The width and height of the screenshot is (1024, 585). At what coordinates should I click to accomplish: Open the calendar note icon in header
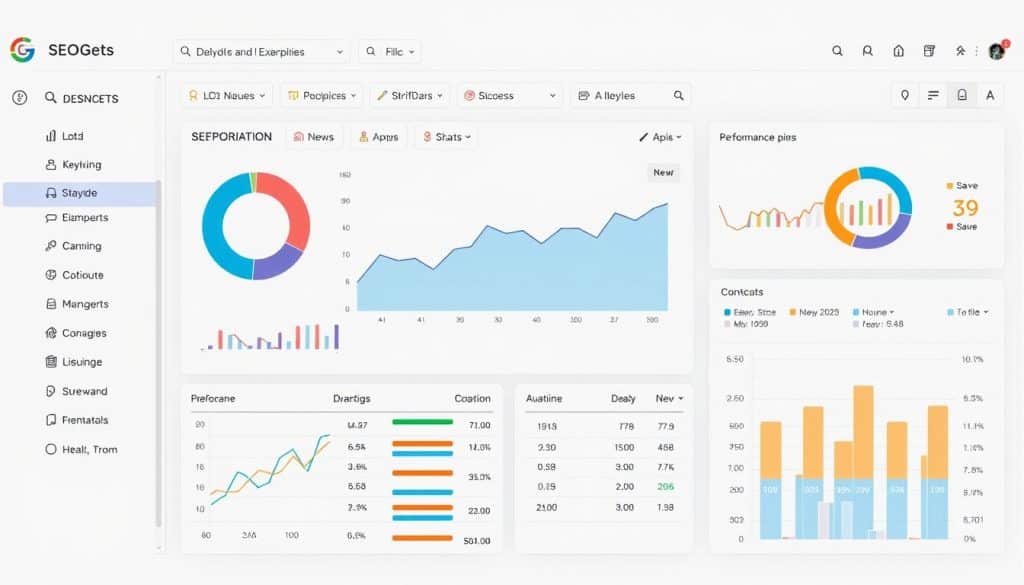tap(929, 51)
